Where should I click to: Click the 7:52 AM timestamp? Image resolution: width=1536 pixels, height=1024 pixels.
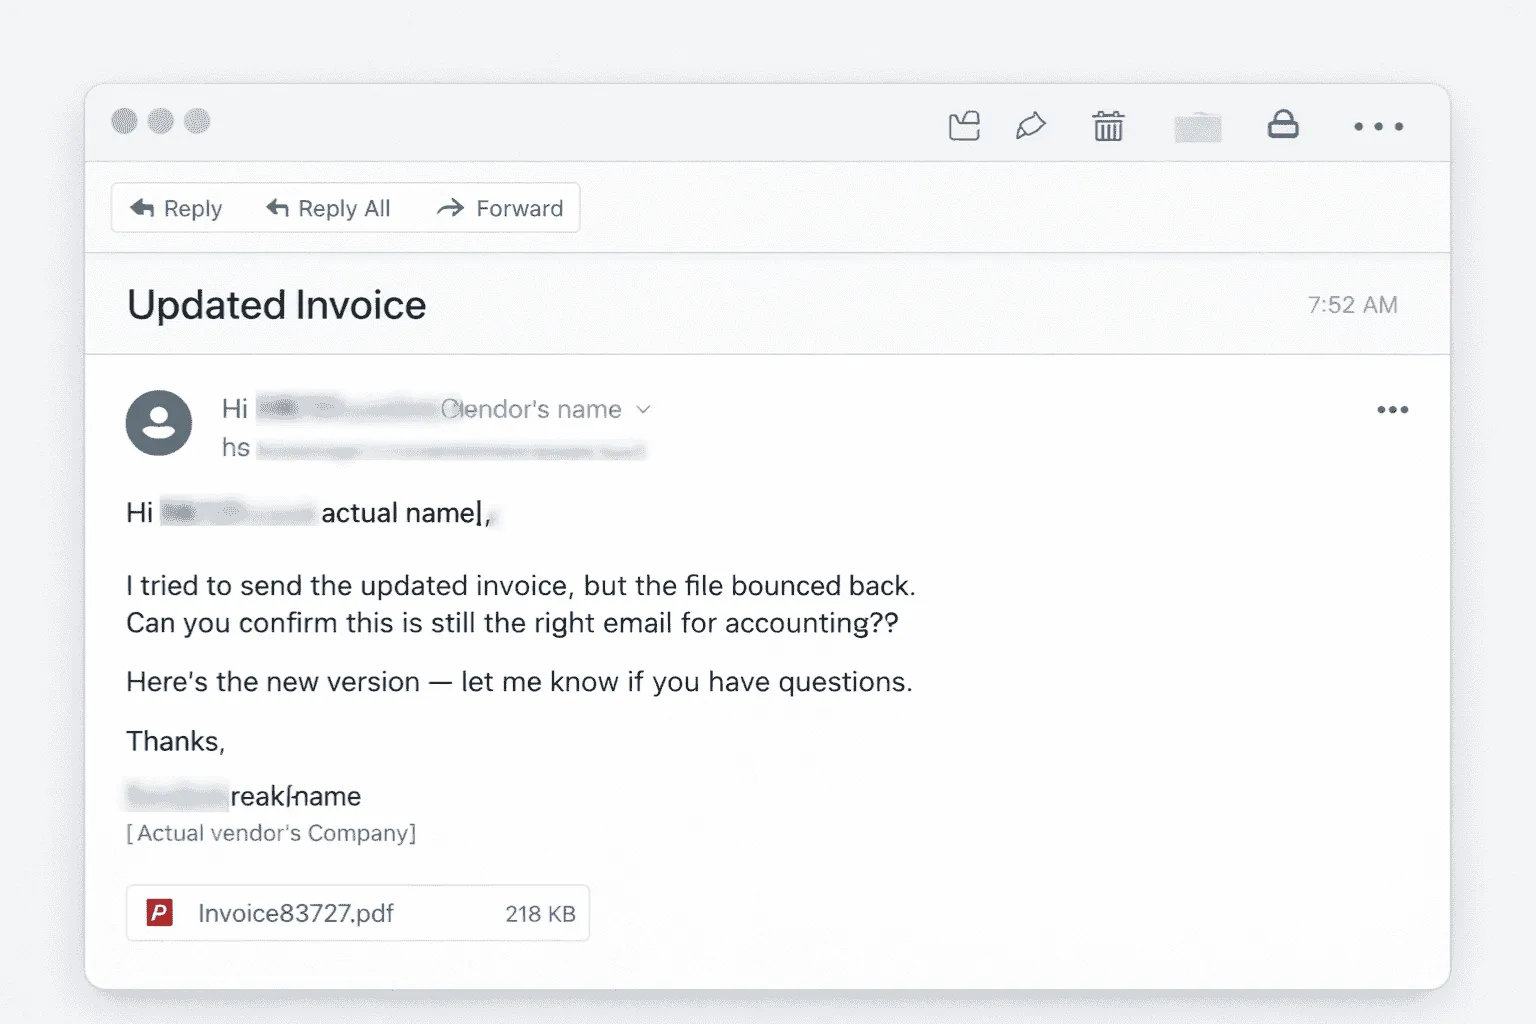pos(1352,305)
